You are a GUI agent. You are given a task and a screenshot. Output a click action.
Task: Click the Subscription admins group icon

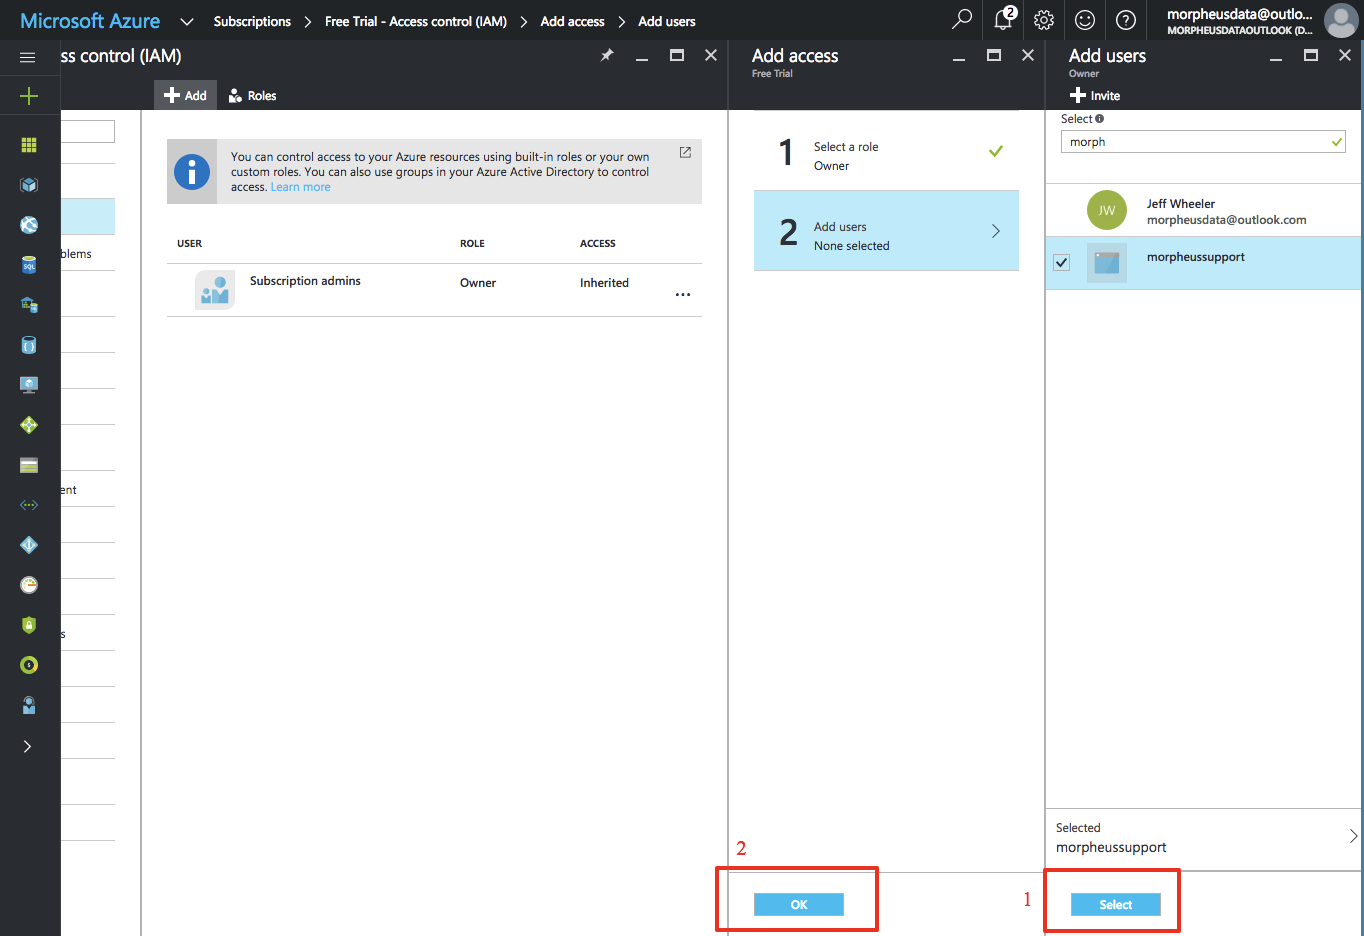click(215, 290)
